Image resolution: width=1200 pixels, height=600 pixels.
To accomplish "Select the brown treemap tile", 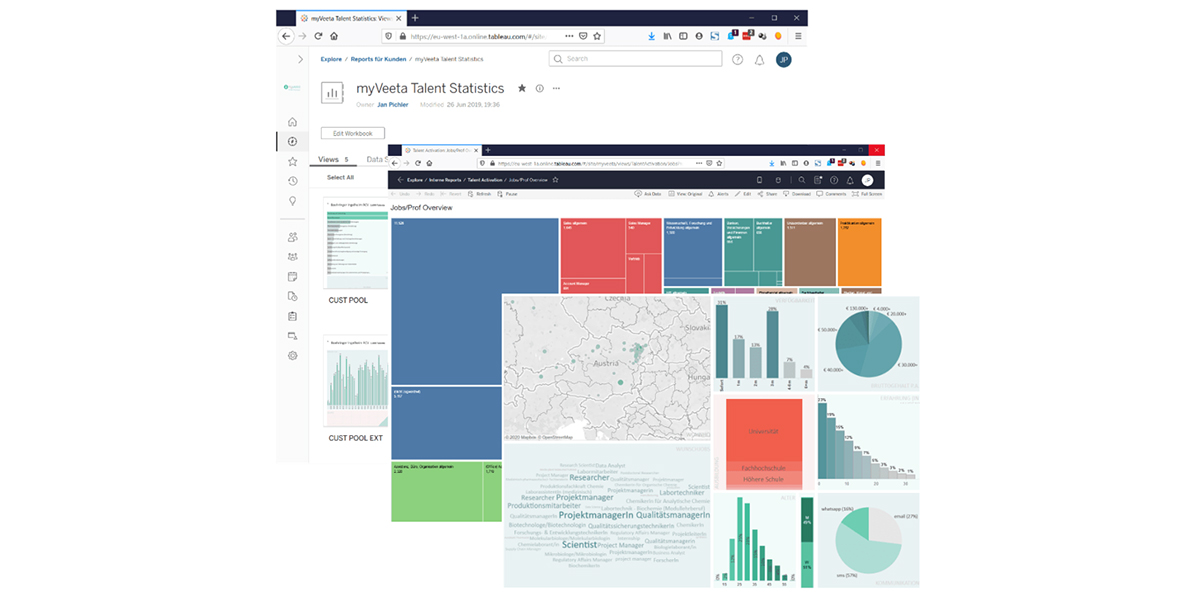I will (x=809, y=252).
